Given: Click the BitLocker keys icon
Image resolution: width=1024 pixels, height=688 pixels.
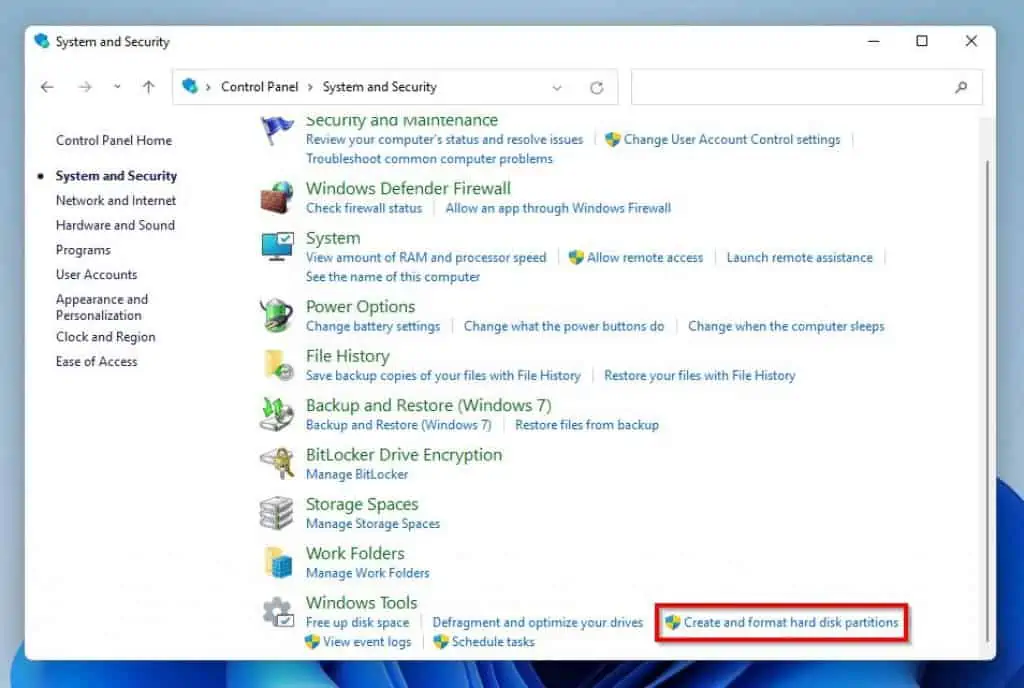Looking at the screenshot, I should click(278, 463).
